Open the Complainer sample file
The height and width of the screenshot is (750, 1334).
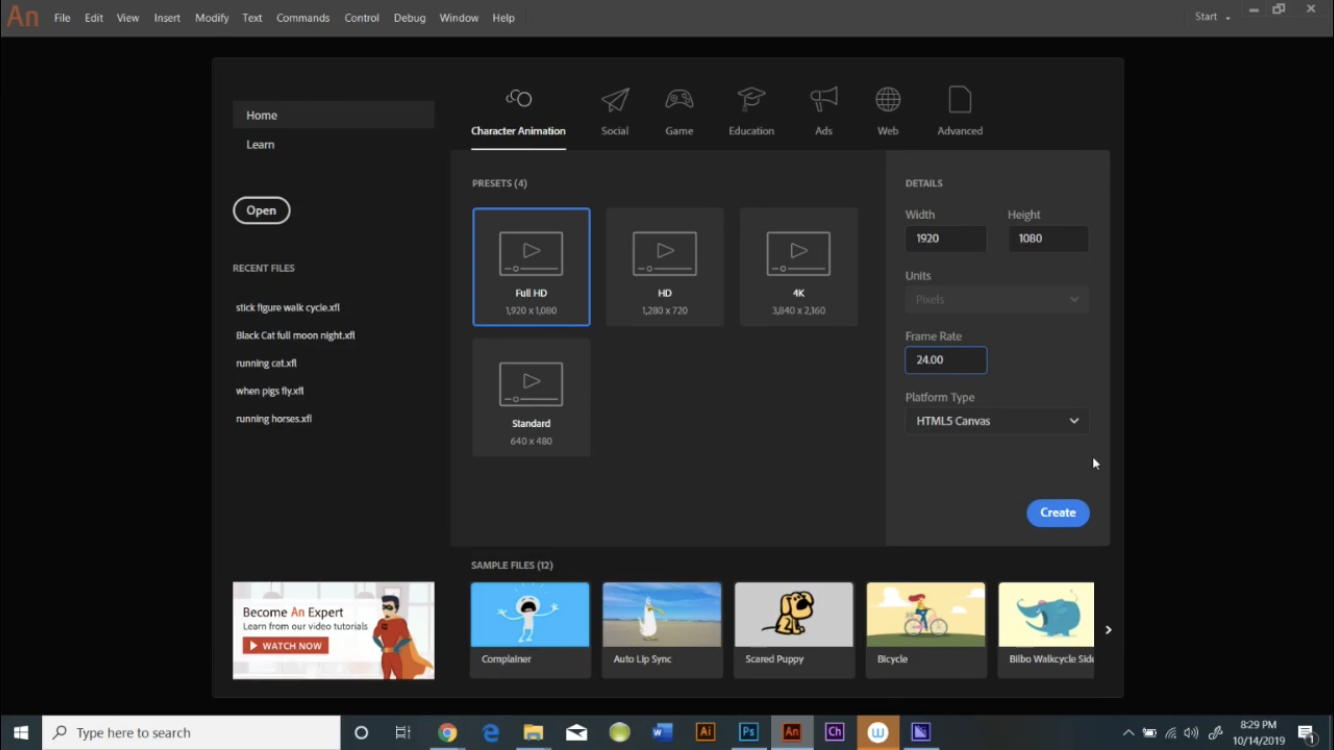coord(530,630)
